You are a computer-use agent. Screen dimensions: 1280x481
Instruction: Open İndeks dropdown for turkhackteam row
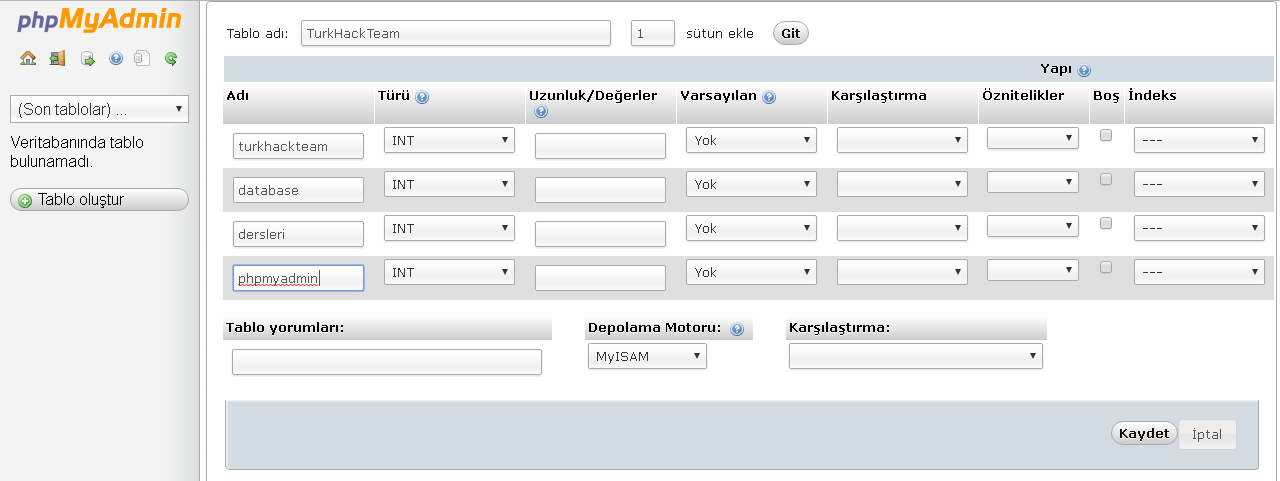click(x=1199, y=141)
